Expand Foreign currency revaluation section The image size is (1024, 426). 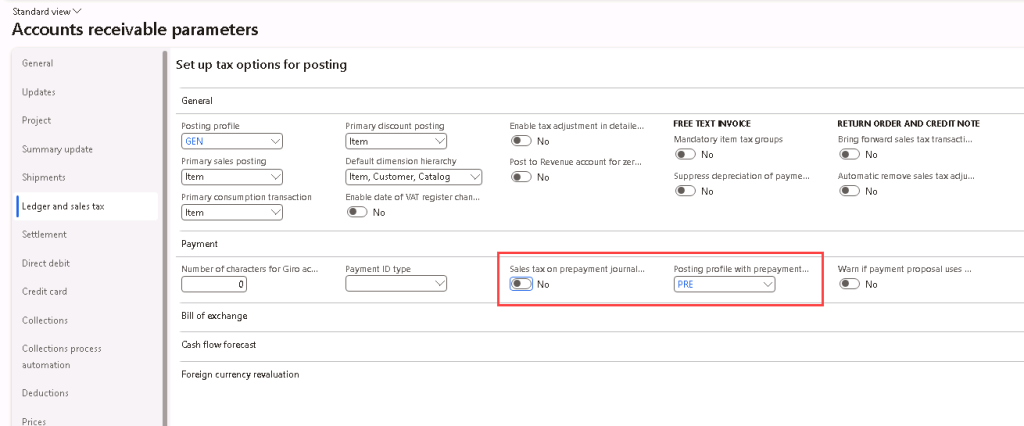tap(240, 374)
